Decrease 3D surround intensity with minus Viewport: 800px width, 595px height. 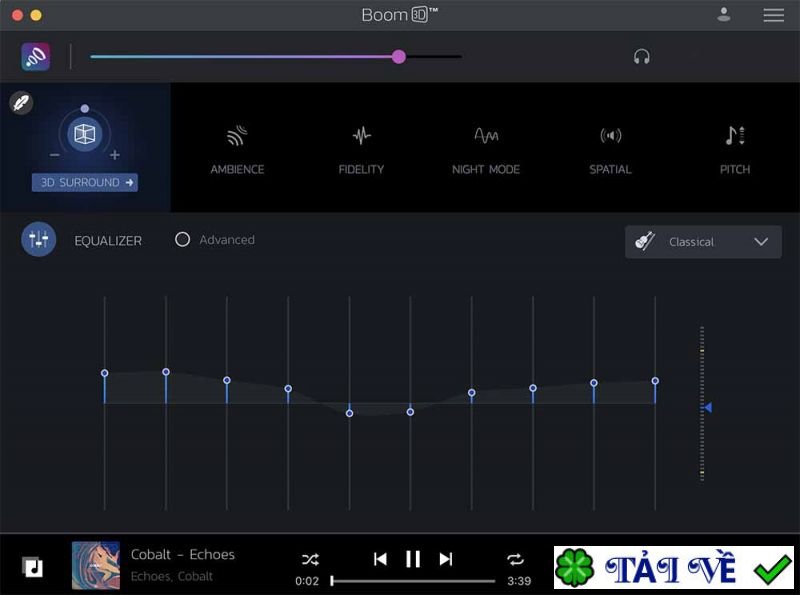[55, 155]
